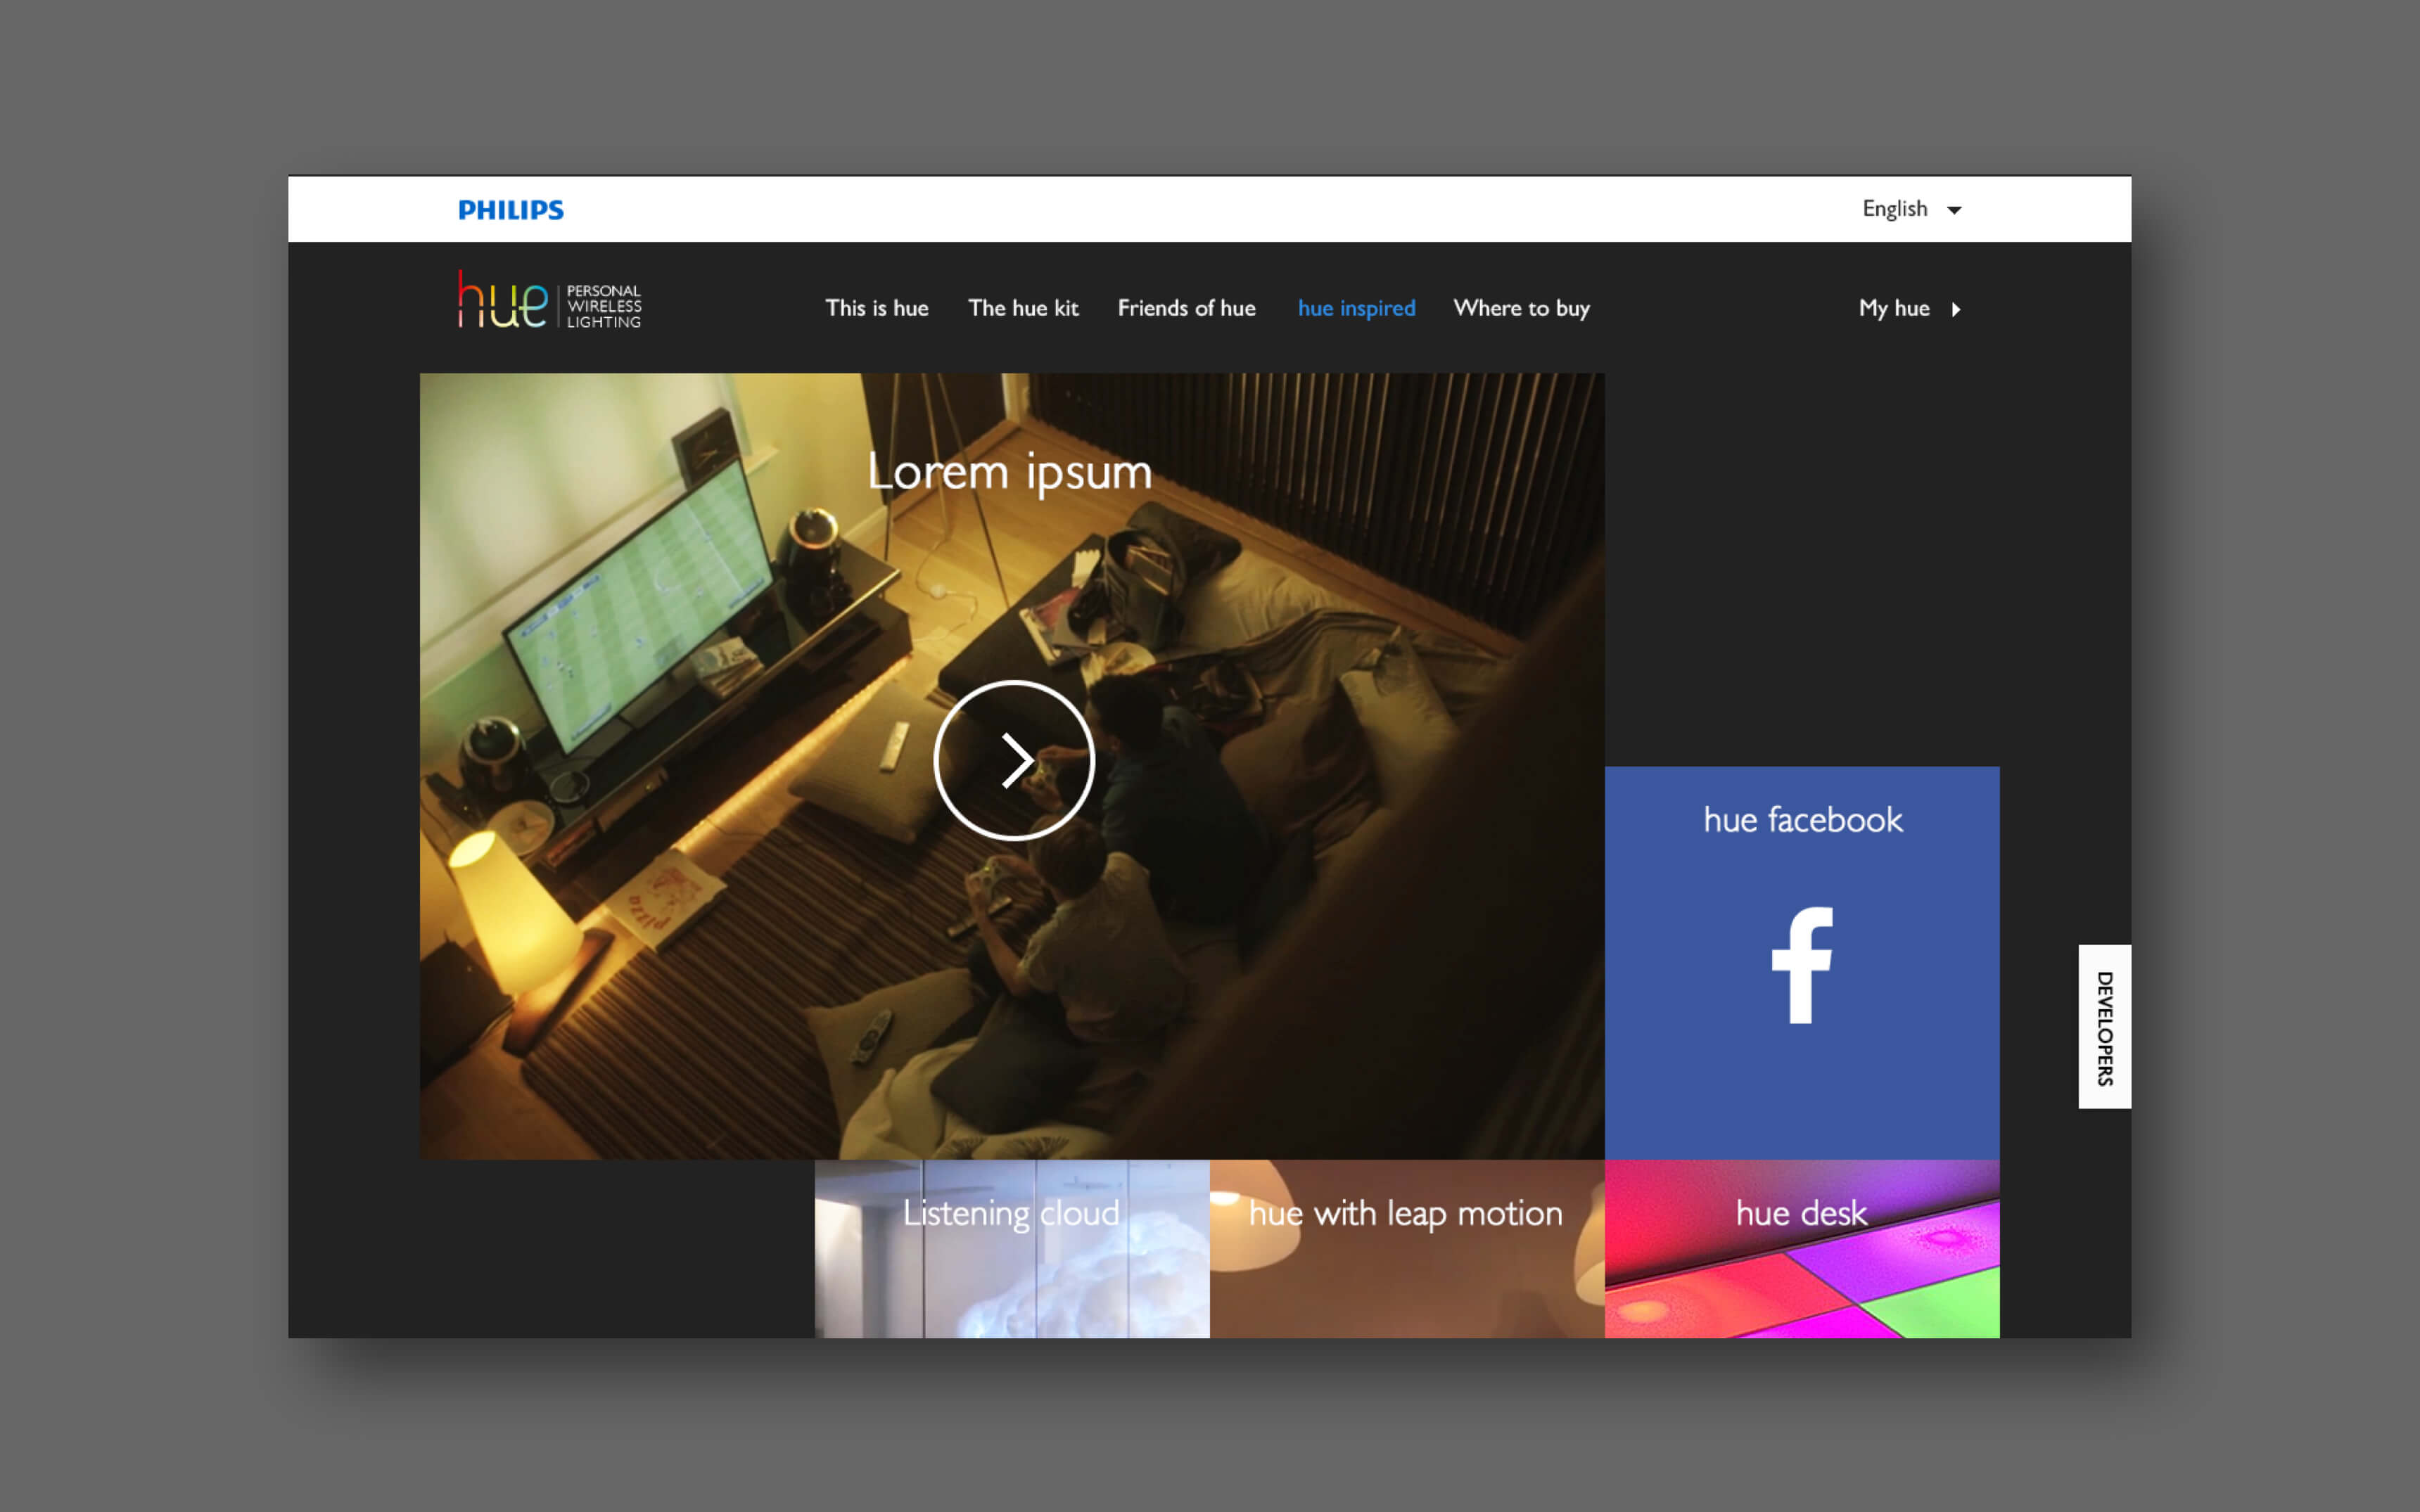The height and width of the screenshot is (1512, 2420).
Task: Go to Friends of hue
Action: point(1186,308)
